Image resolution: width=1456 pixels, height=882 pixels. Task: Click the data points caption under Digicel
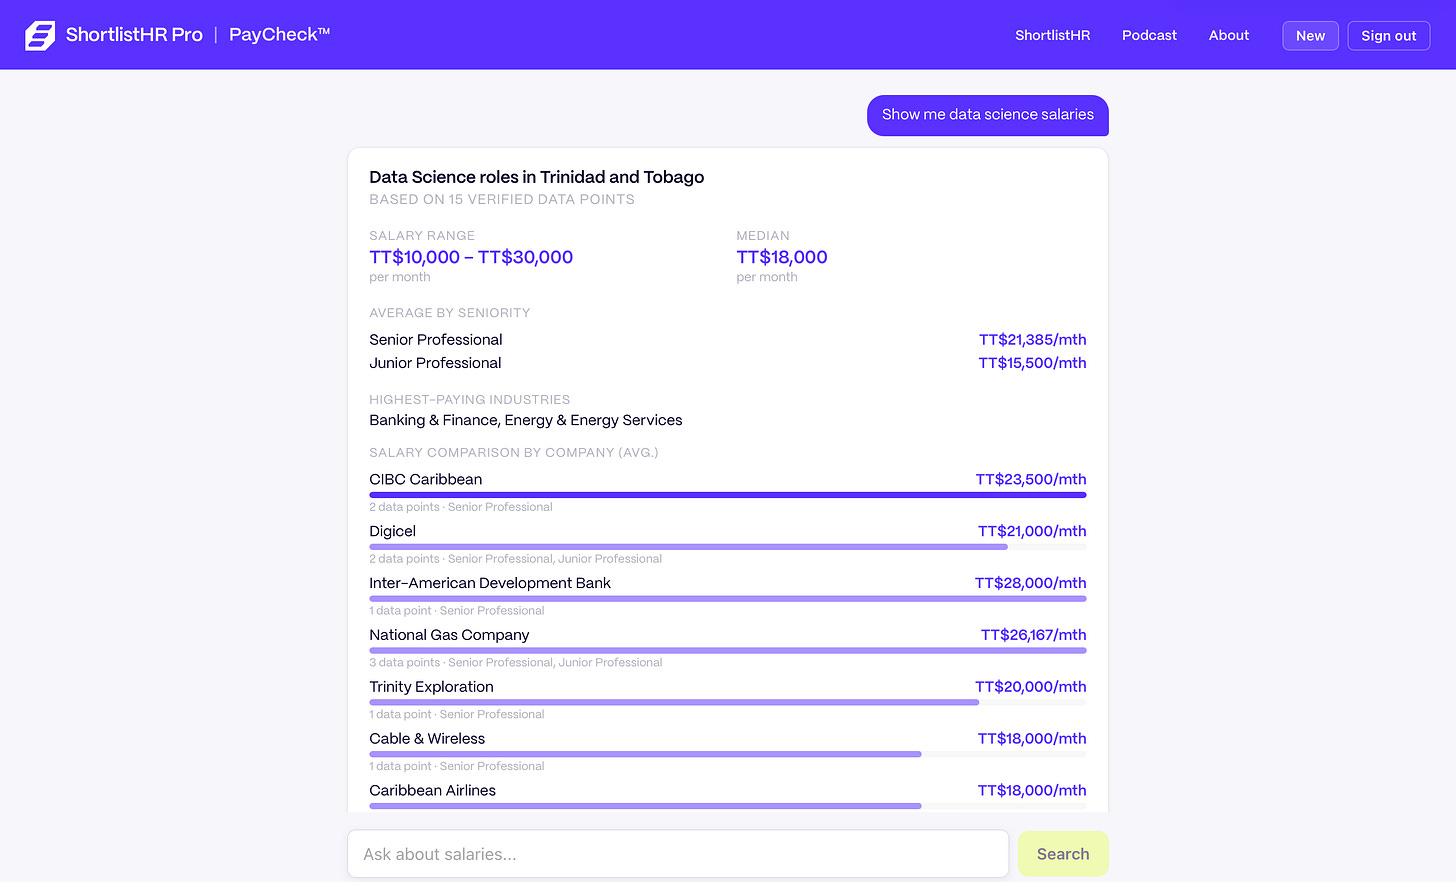point(516,559)
